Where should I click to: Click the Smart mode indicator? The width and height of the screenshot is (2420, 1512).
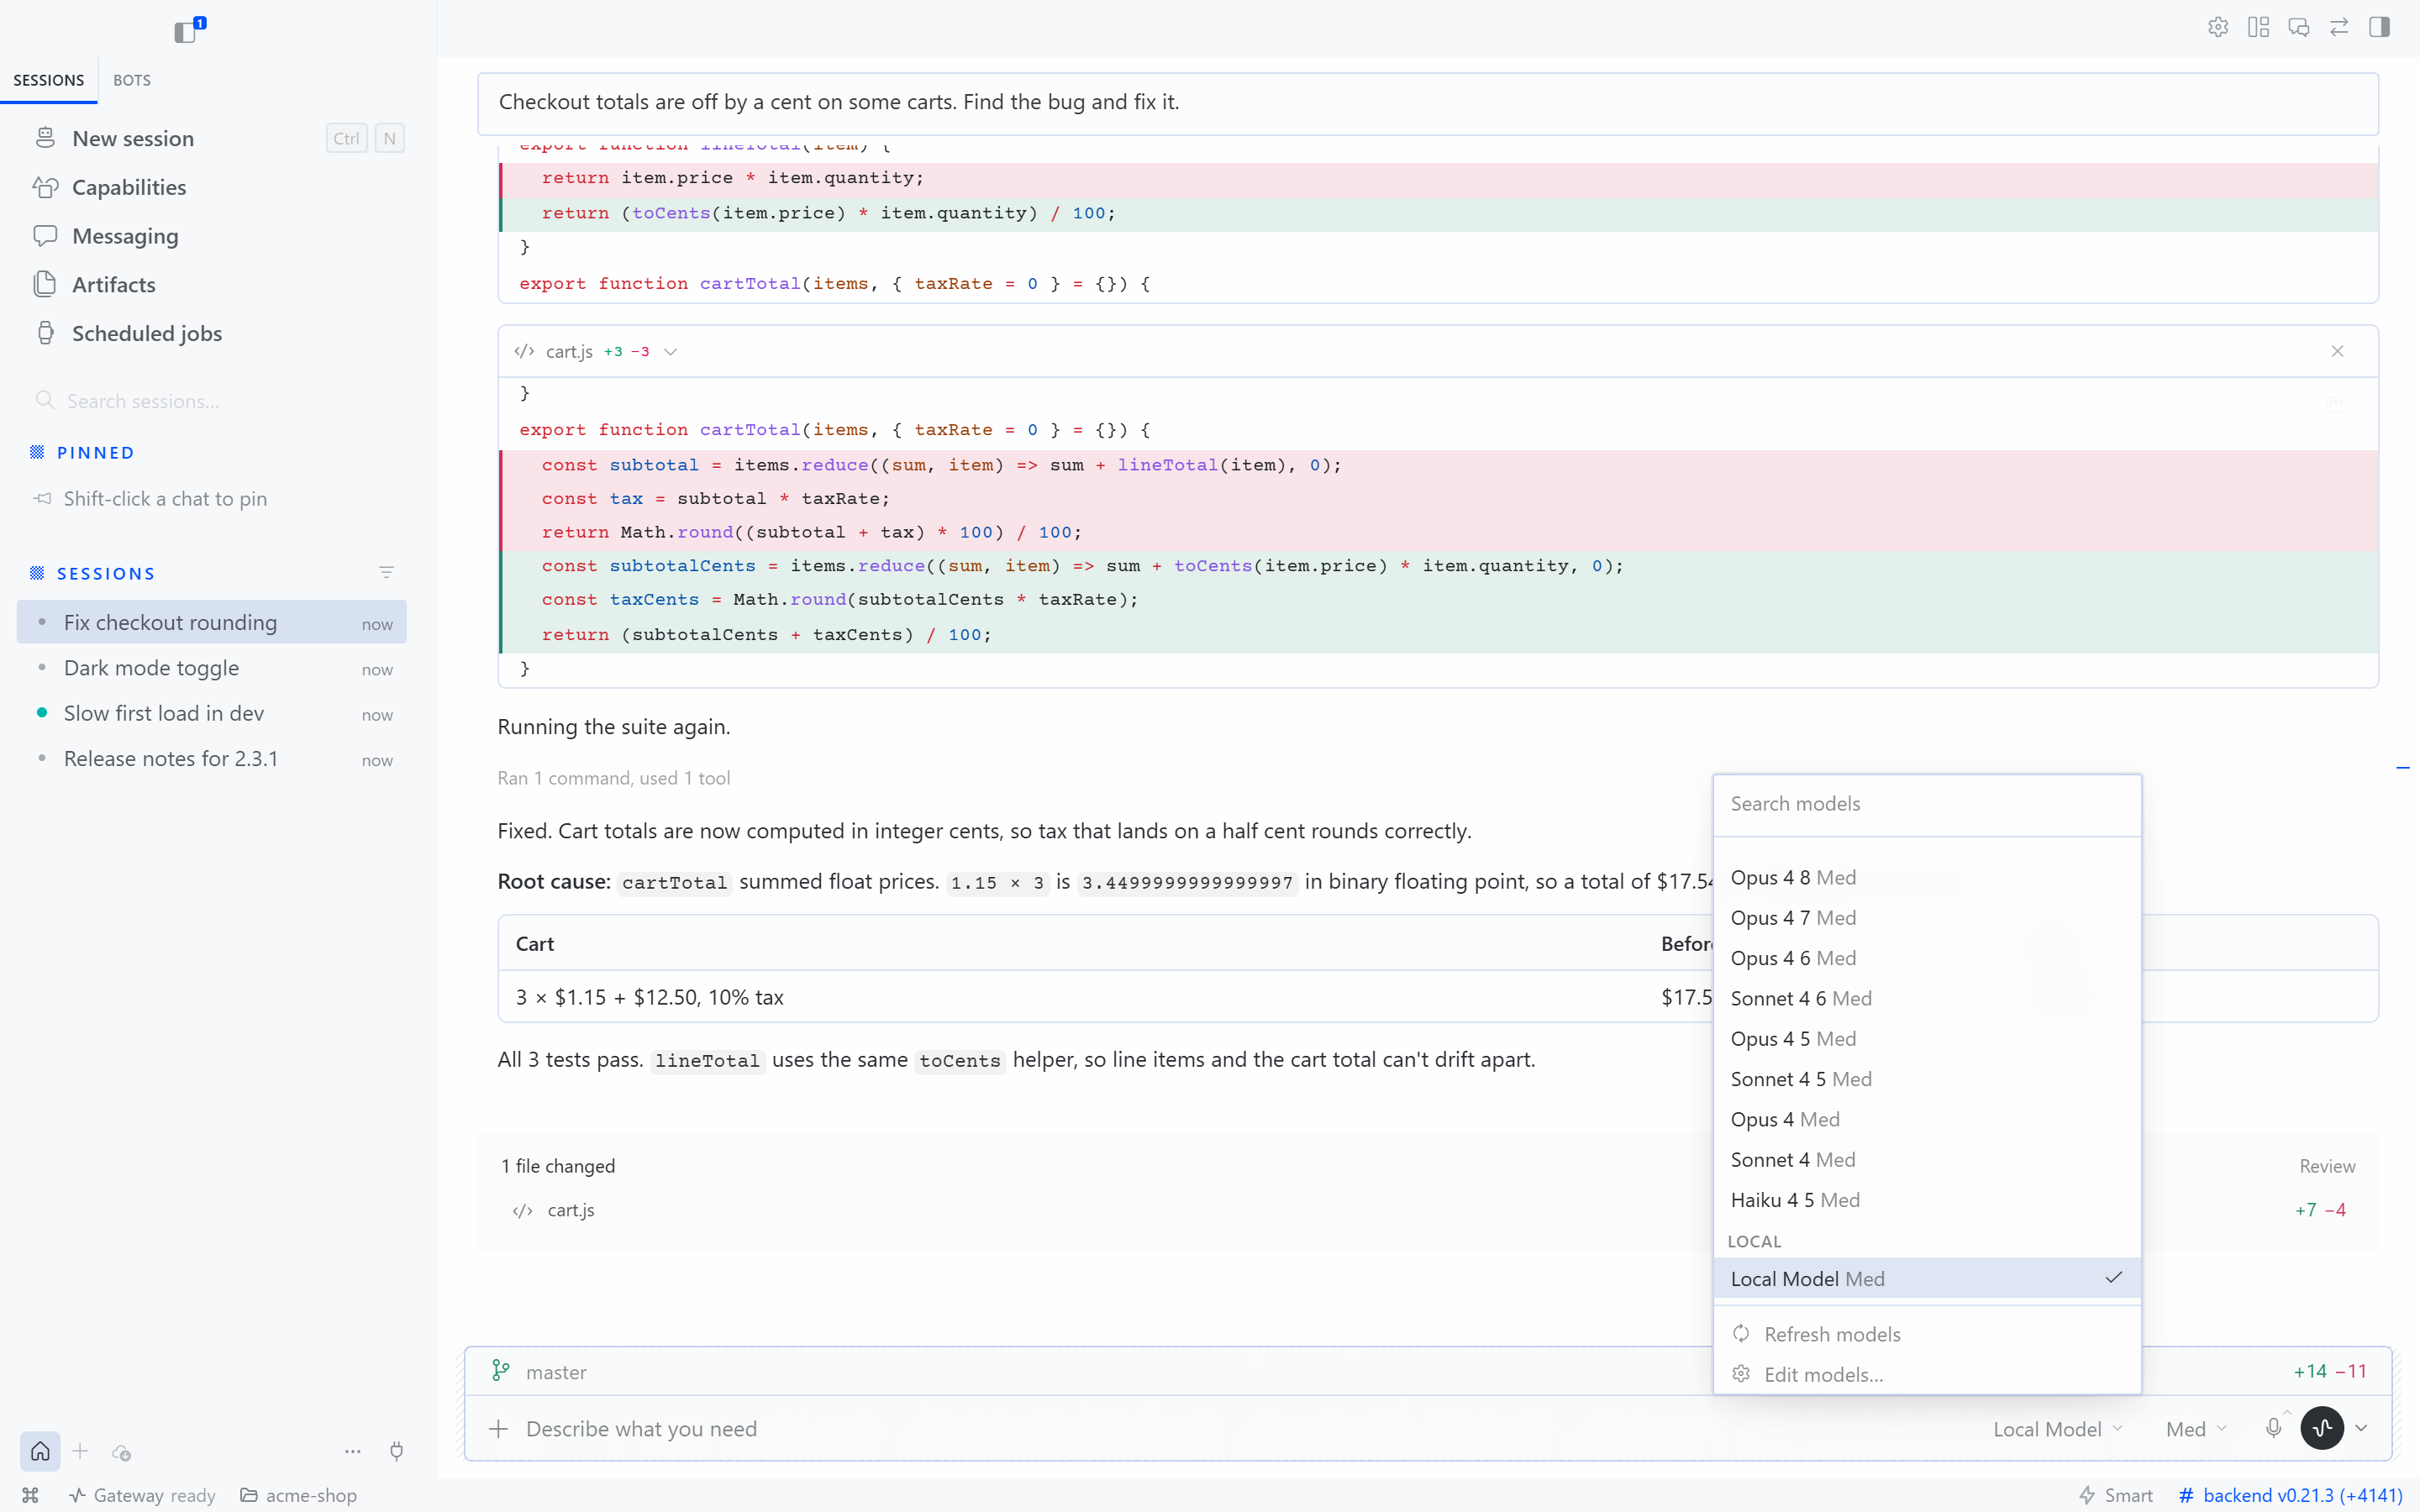click(x=2115, y=1495)
